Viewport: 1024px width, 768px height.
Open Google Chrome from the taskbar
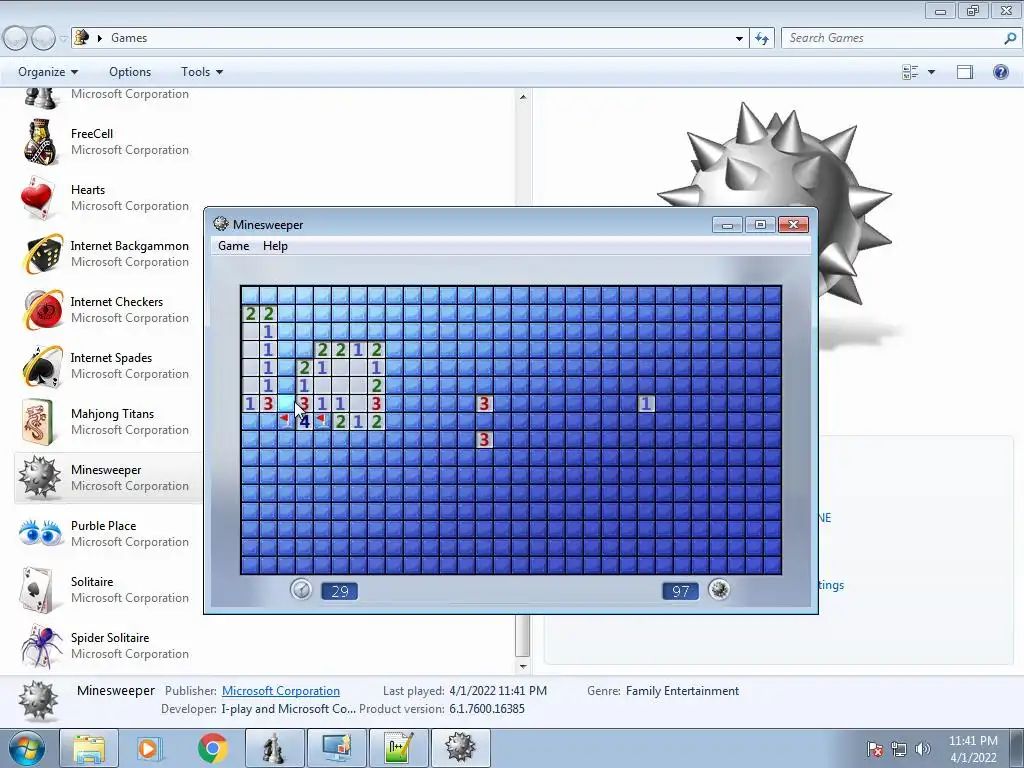pyautogui.click(x=212, y=748)
